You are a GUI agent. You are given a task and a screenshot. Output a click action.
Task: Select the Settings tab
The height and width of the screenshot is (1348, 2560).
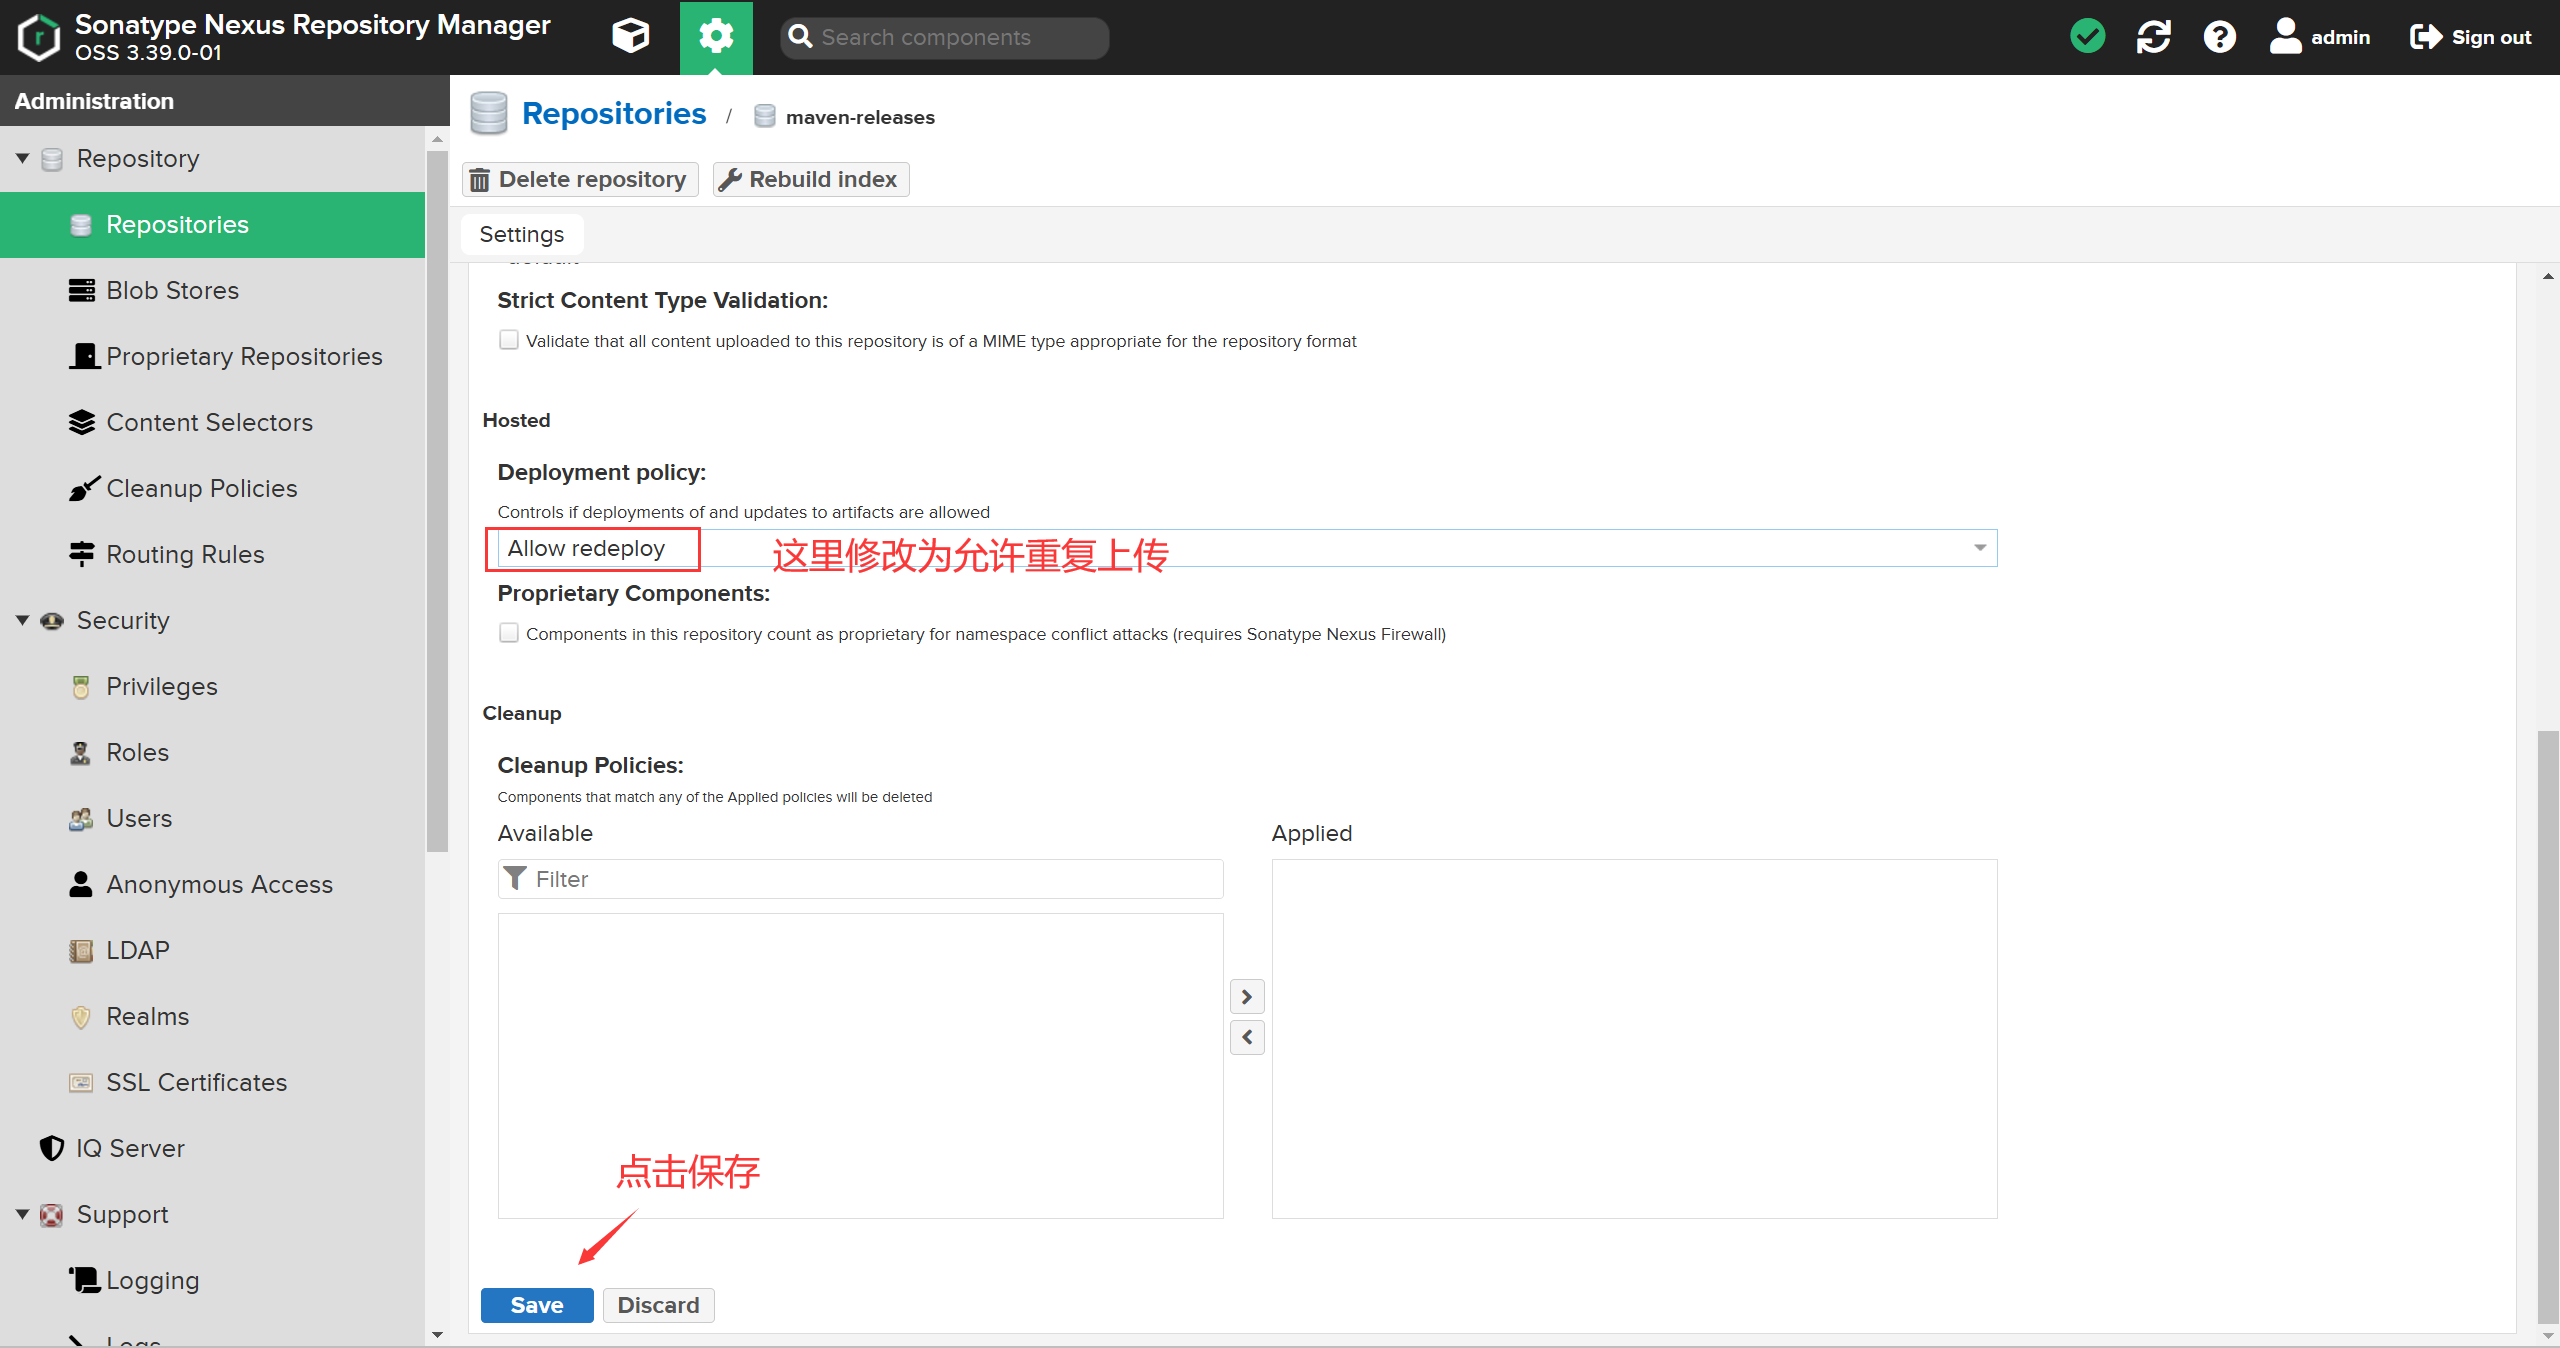521,234
